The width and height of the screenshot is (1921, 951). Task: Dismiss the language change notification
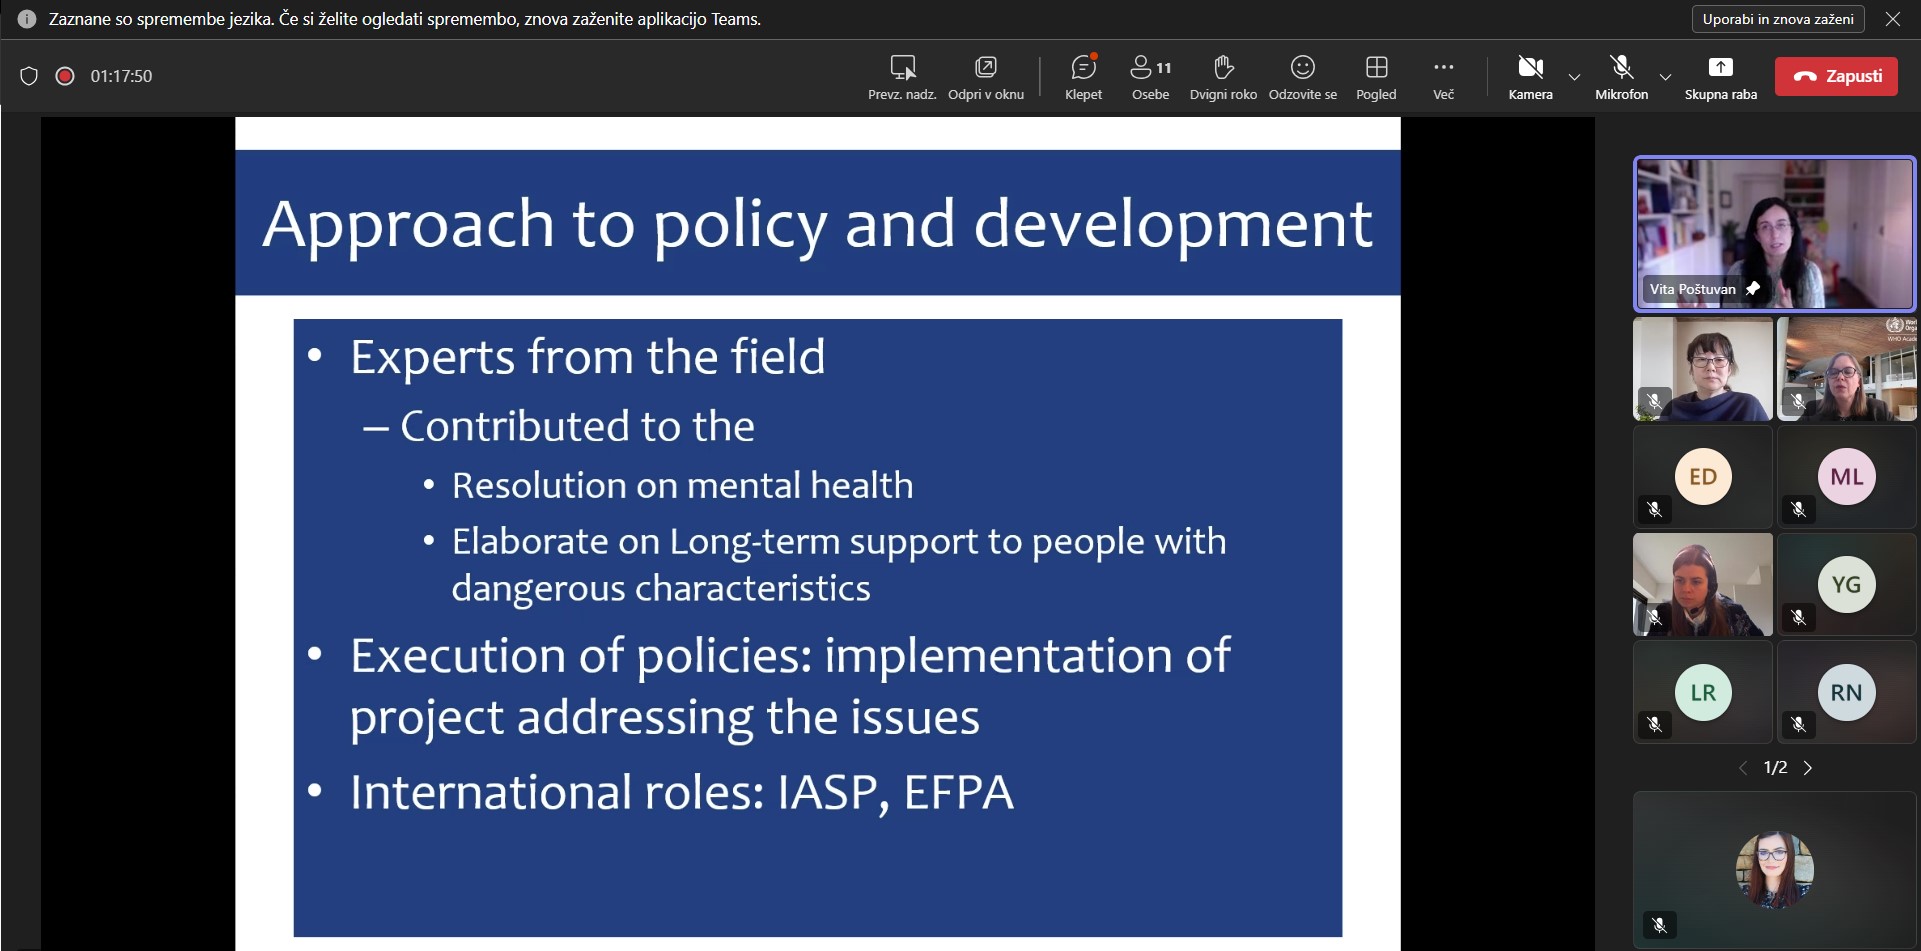click(1893, 19)
